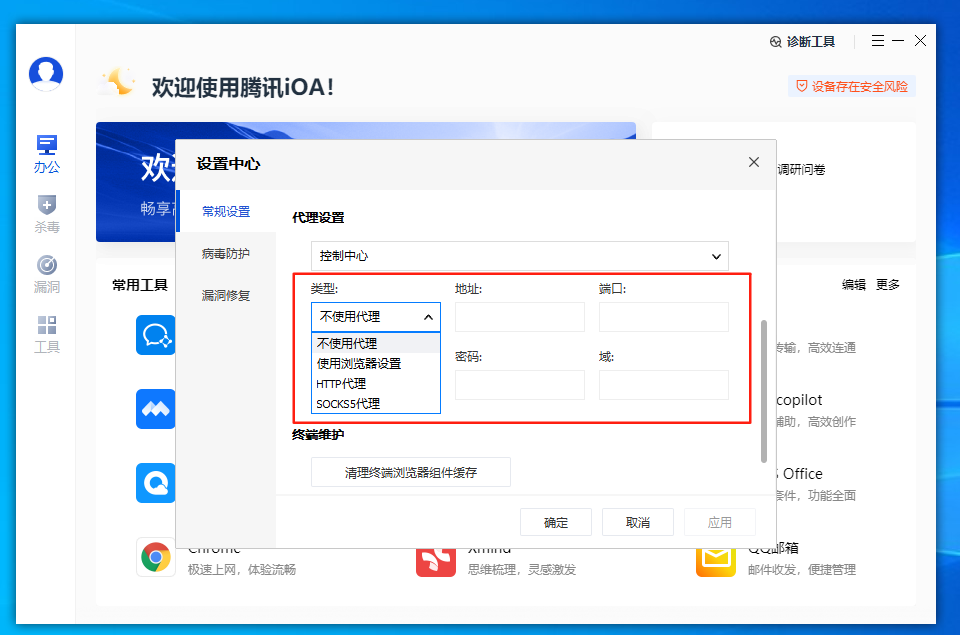Confirm settings with the 确定 button
Viewport: 960px width, 635px height.
555,521
